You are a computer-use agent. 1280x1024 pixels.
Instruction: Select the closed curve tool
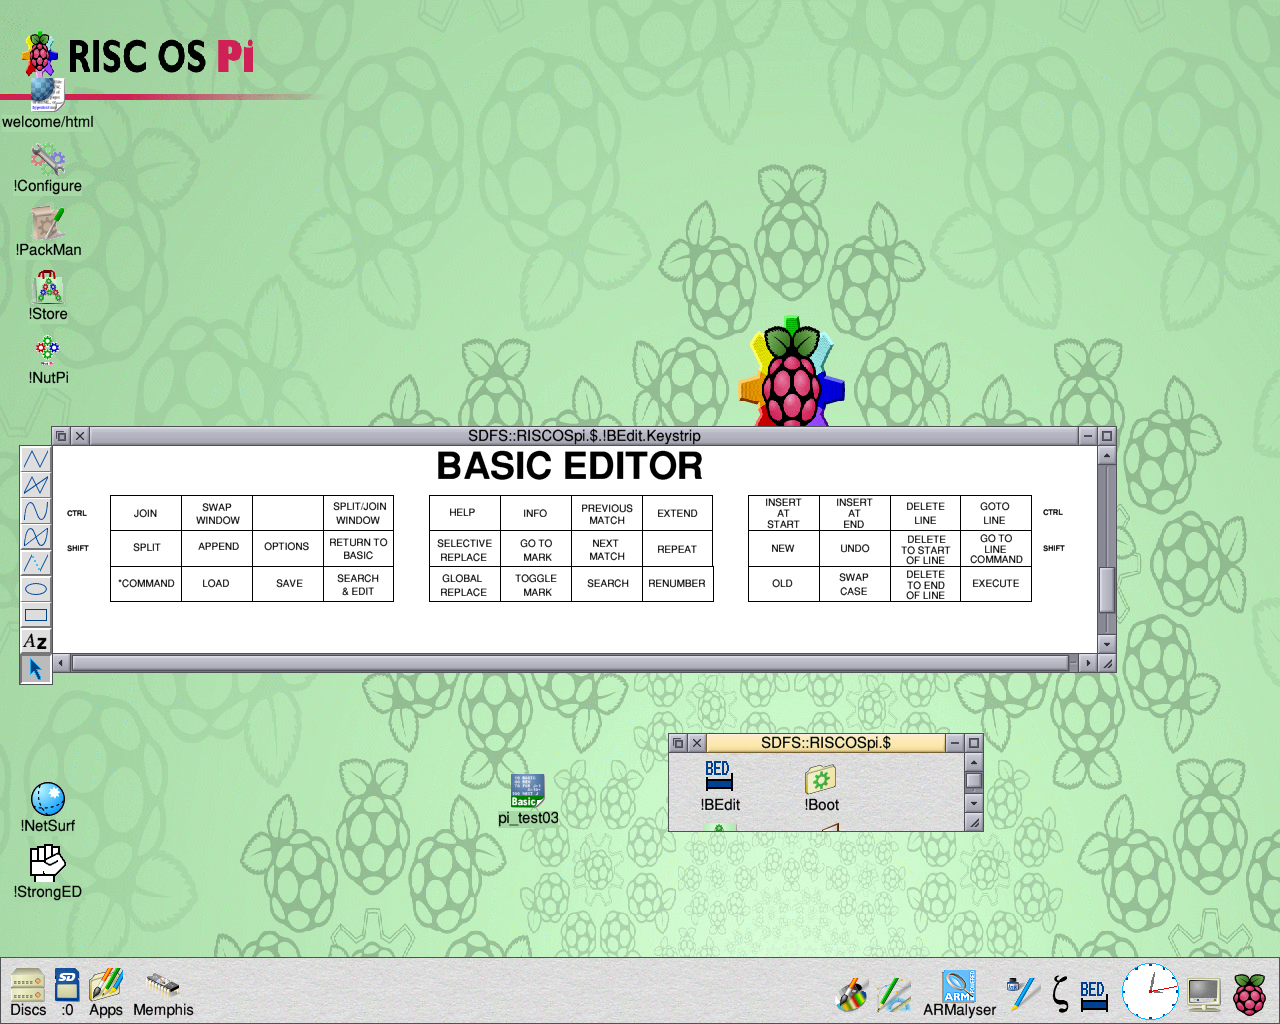(x=35, y=537)
